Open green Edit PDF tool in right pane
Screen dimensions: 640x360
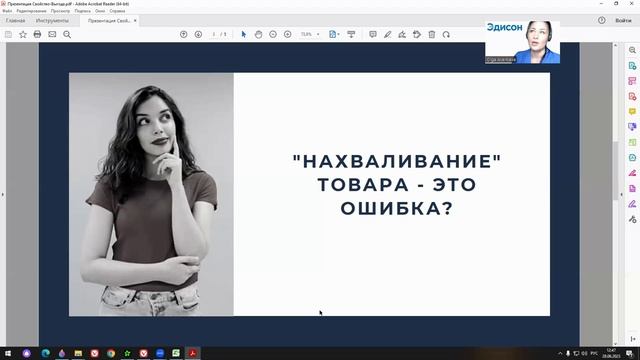[632, 142]
